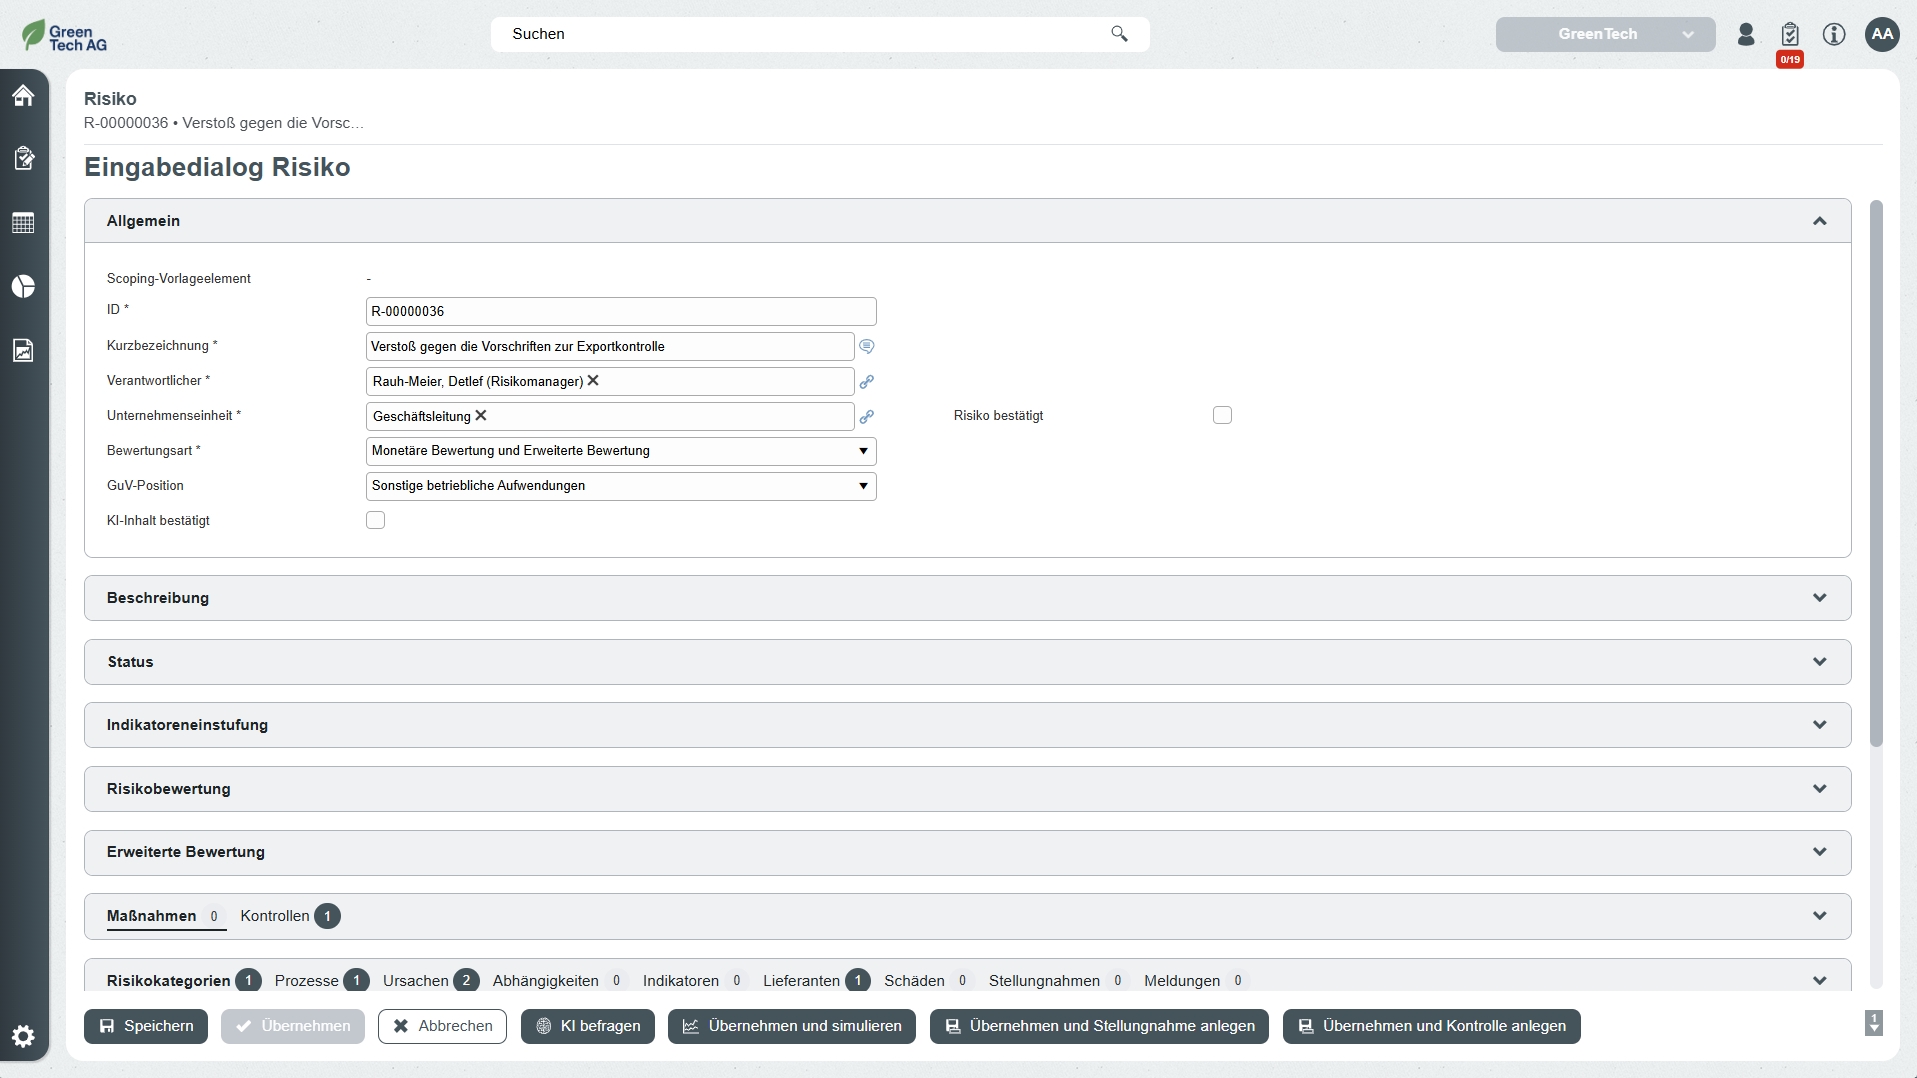This screenshot has height=1078, width=1917.
Task: Open the report chart icon in the sidebar
Action: pos(23,350)
